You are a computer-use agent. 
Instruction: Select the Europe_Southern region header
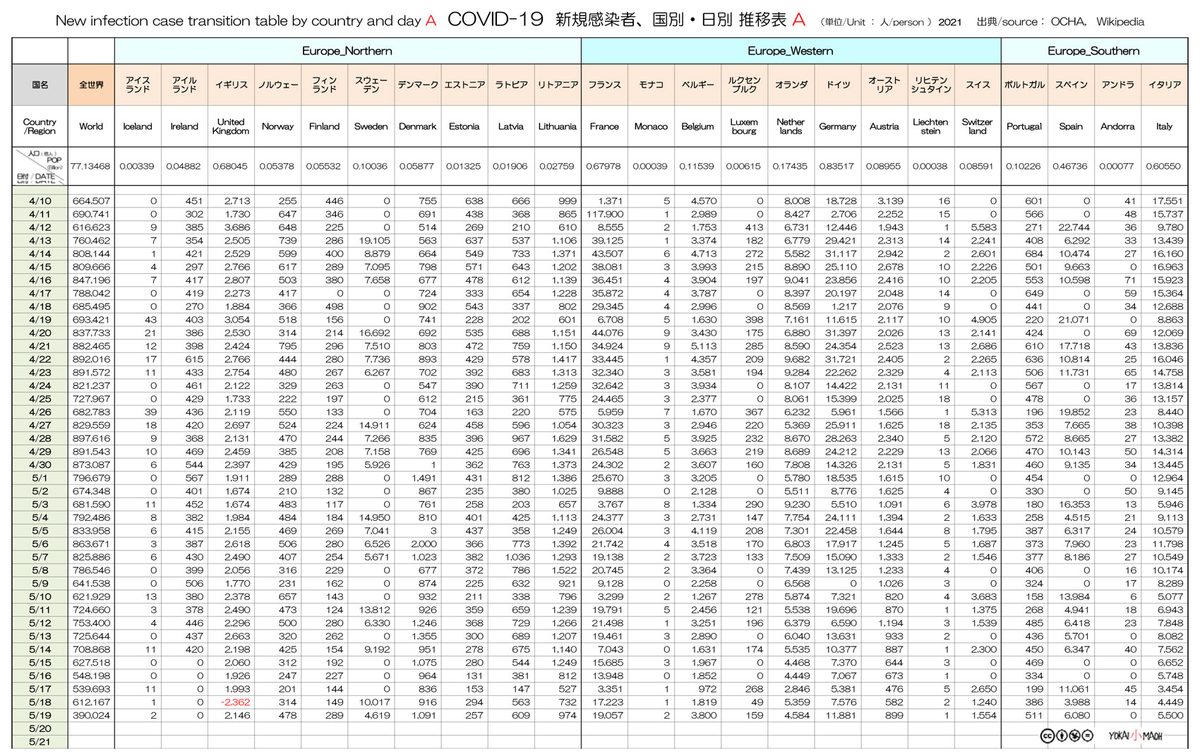[x=1093, y=51]
